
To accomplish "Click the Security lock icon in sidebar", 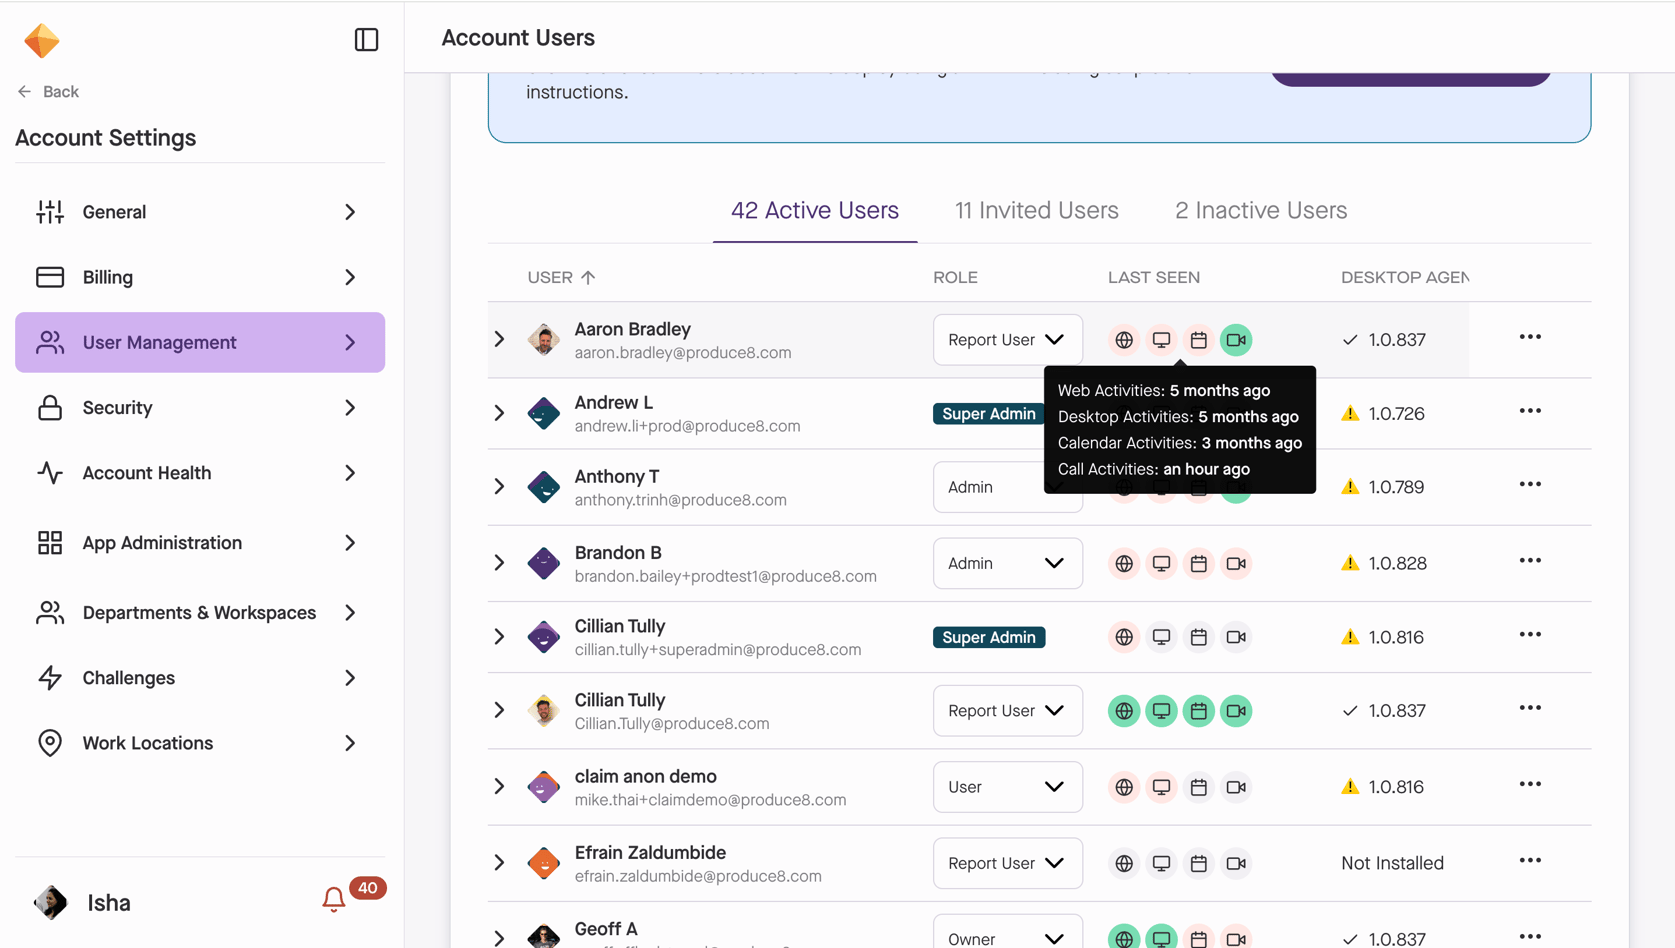I will coord(49,408).
